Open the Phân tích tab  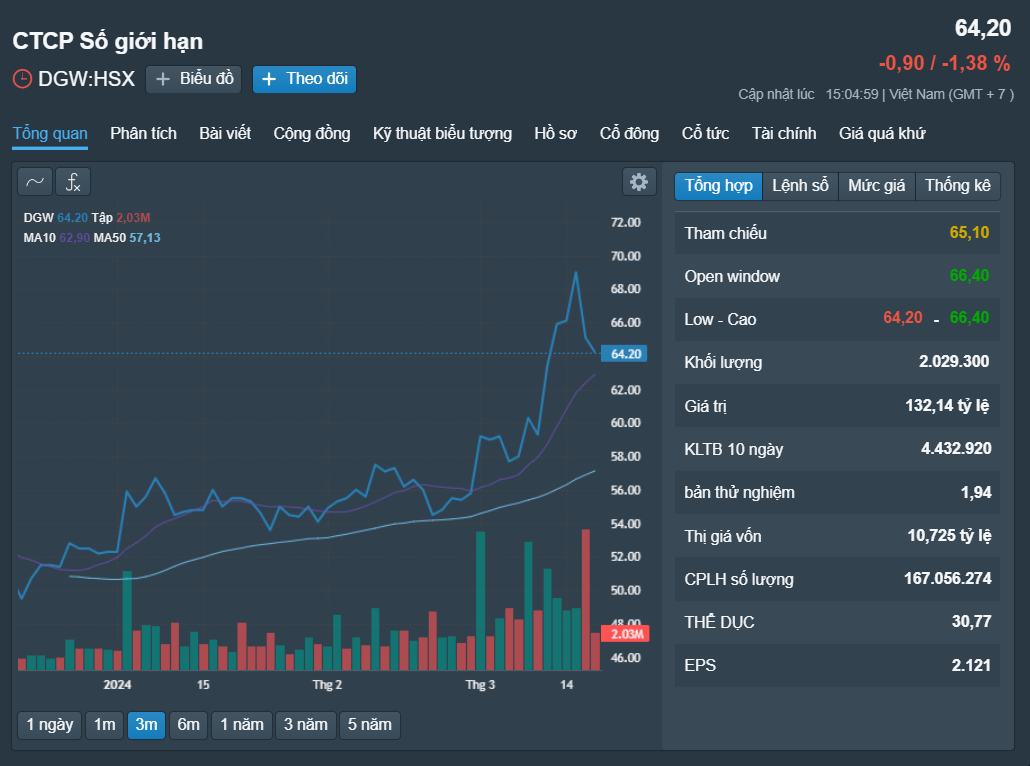click(x=143, y=133)
